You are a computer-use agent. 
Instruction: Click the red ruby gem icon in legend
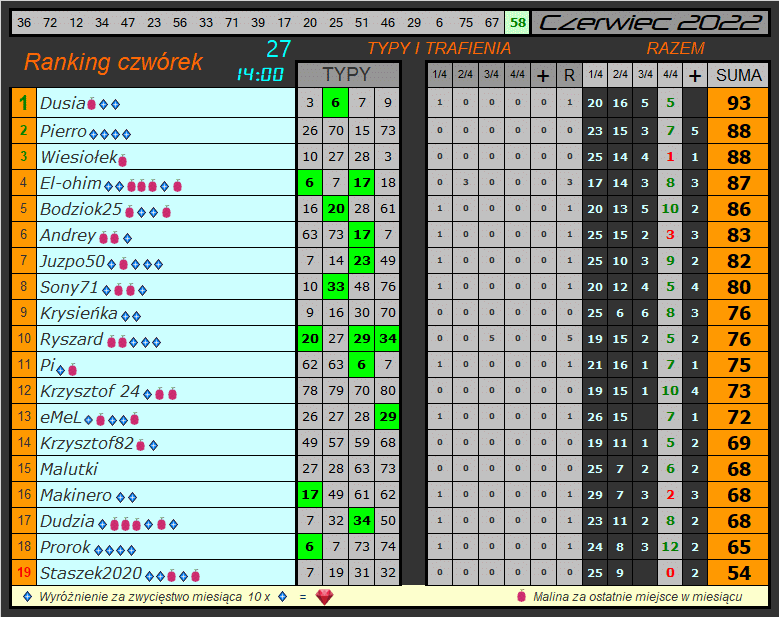324,597
